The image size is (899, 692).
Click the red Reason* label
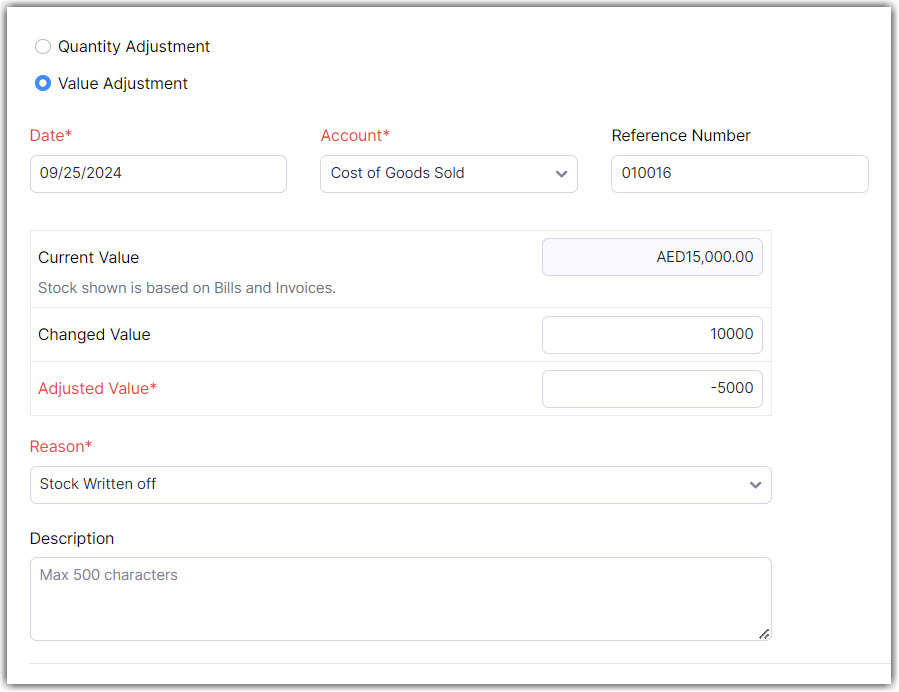click(61, 447)
